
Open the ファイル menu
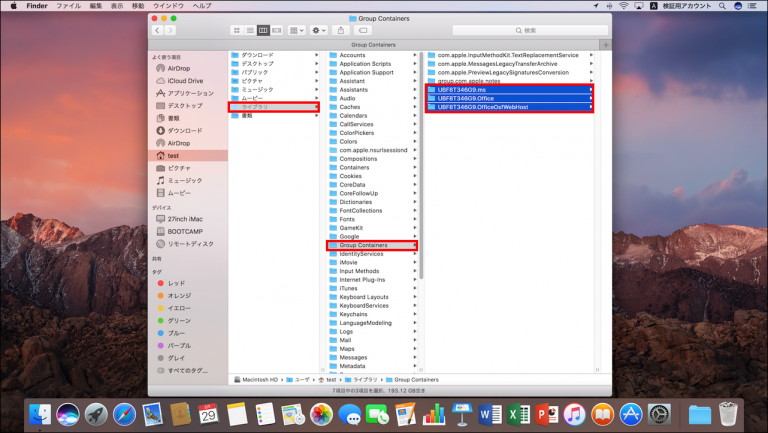coord(69,6)
